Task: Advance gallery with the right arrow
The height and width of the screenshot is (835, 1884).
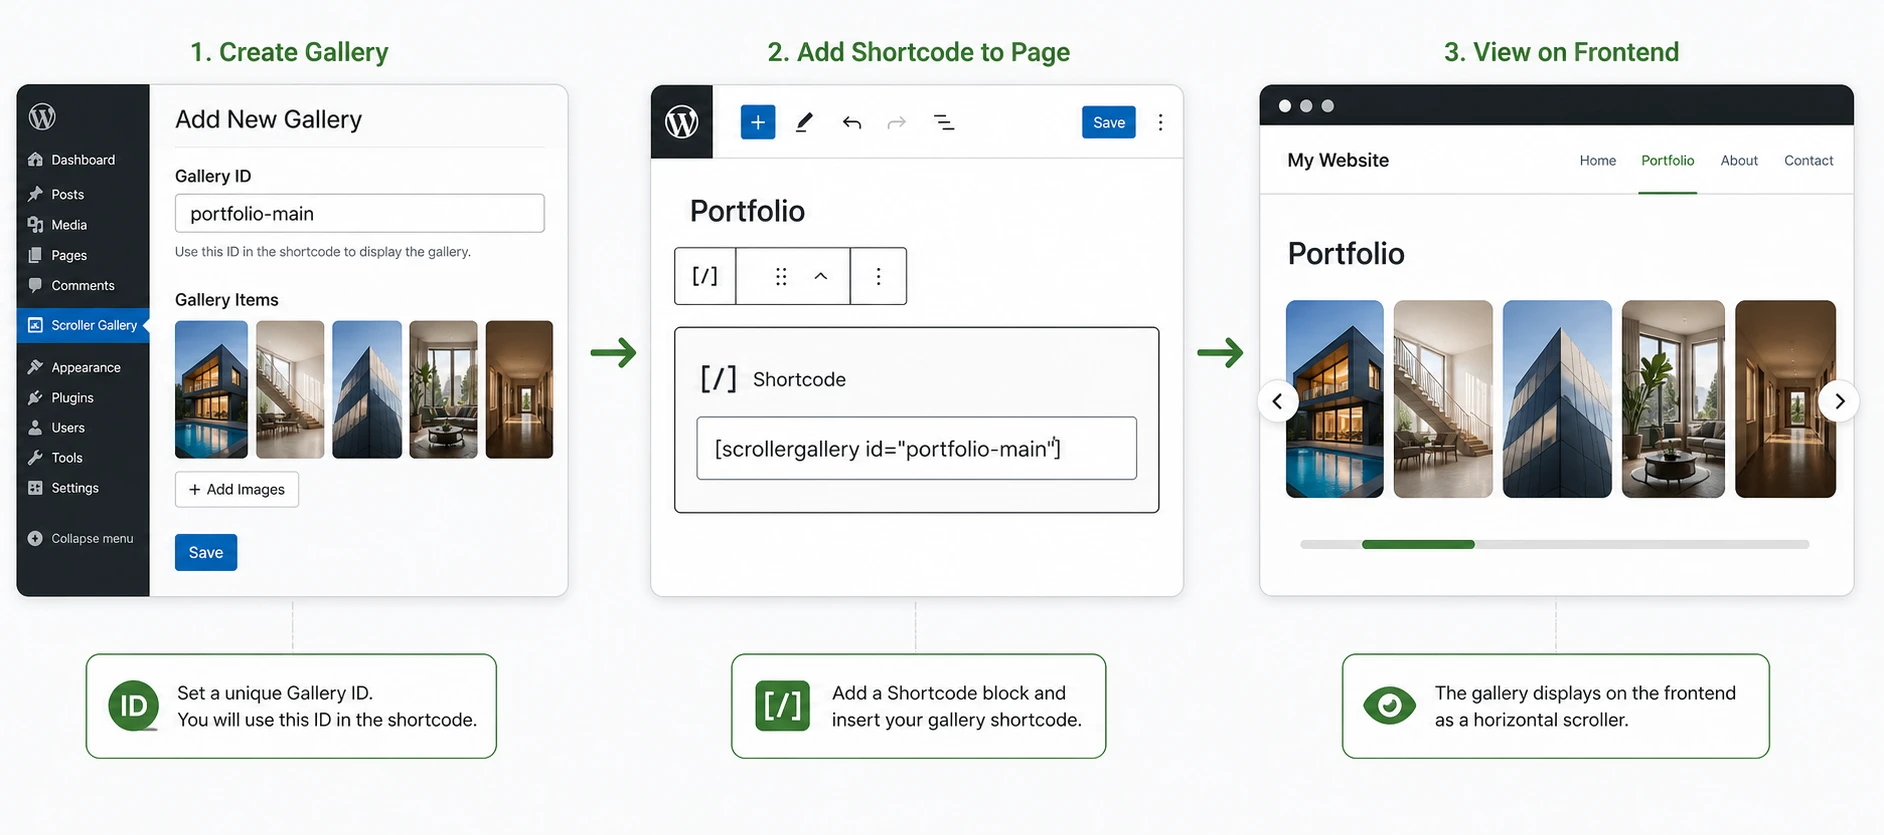Action: click(x=1839, y=401)
